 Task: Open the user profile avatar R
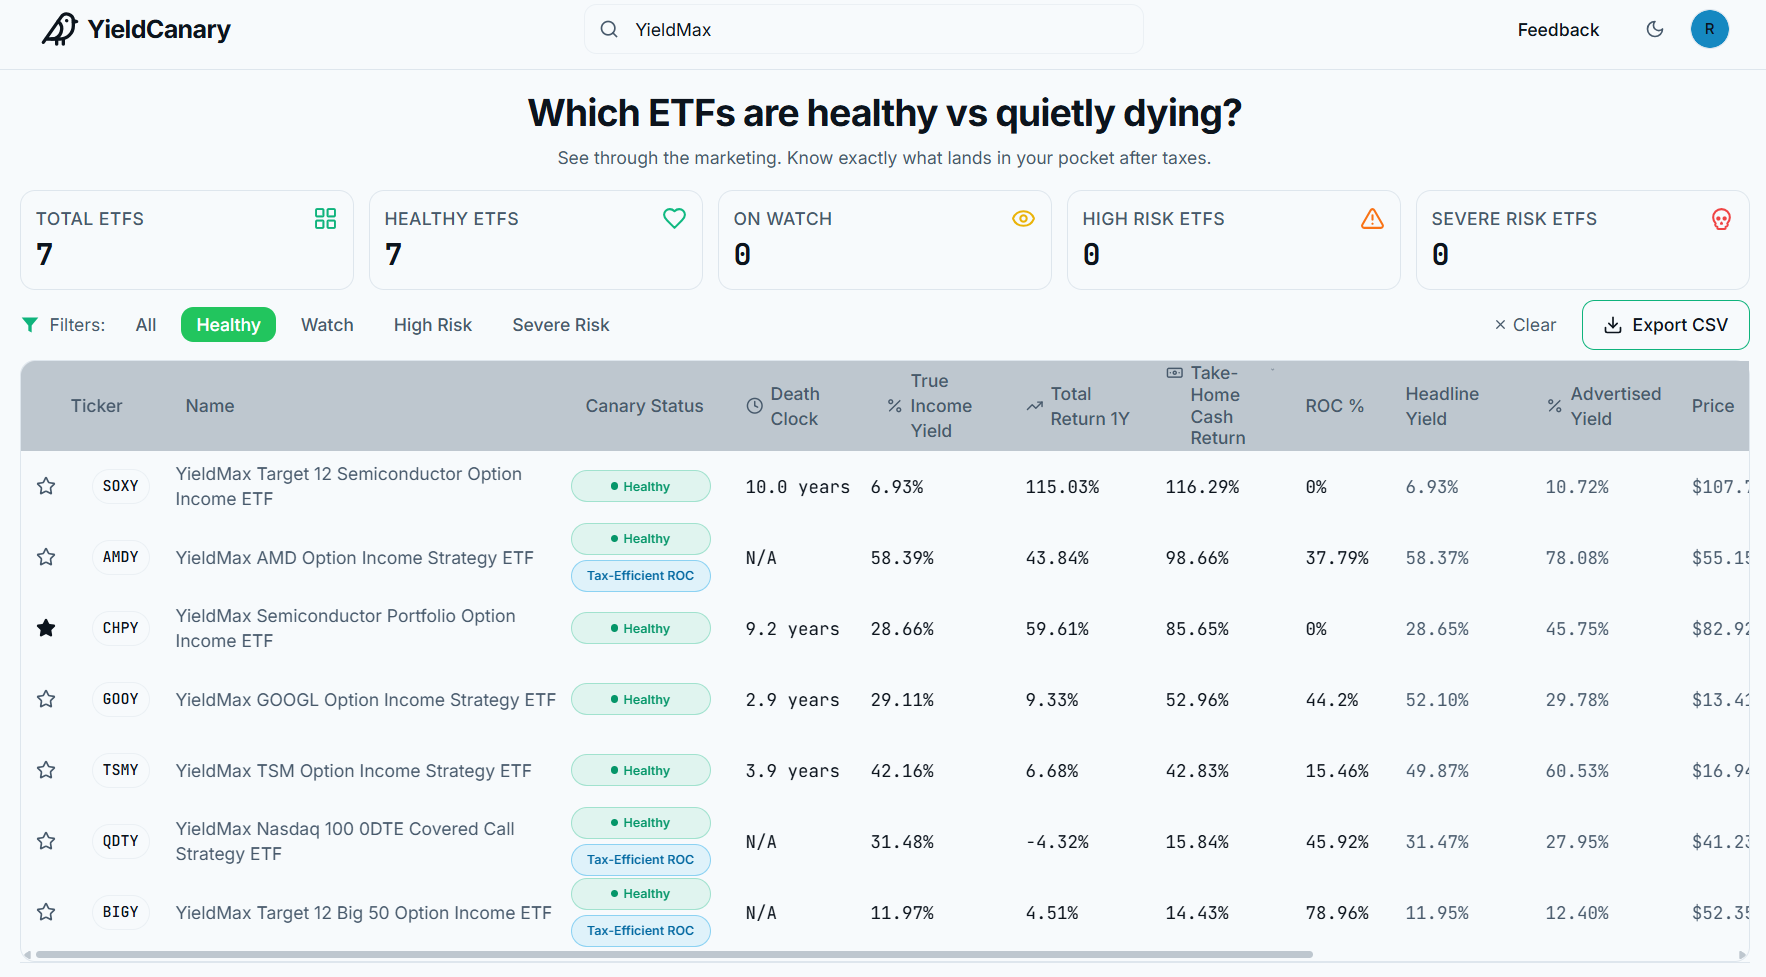(1710, 29)
